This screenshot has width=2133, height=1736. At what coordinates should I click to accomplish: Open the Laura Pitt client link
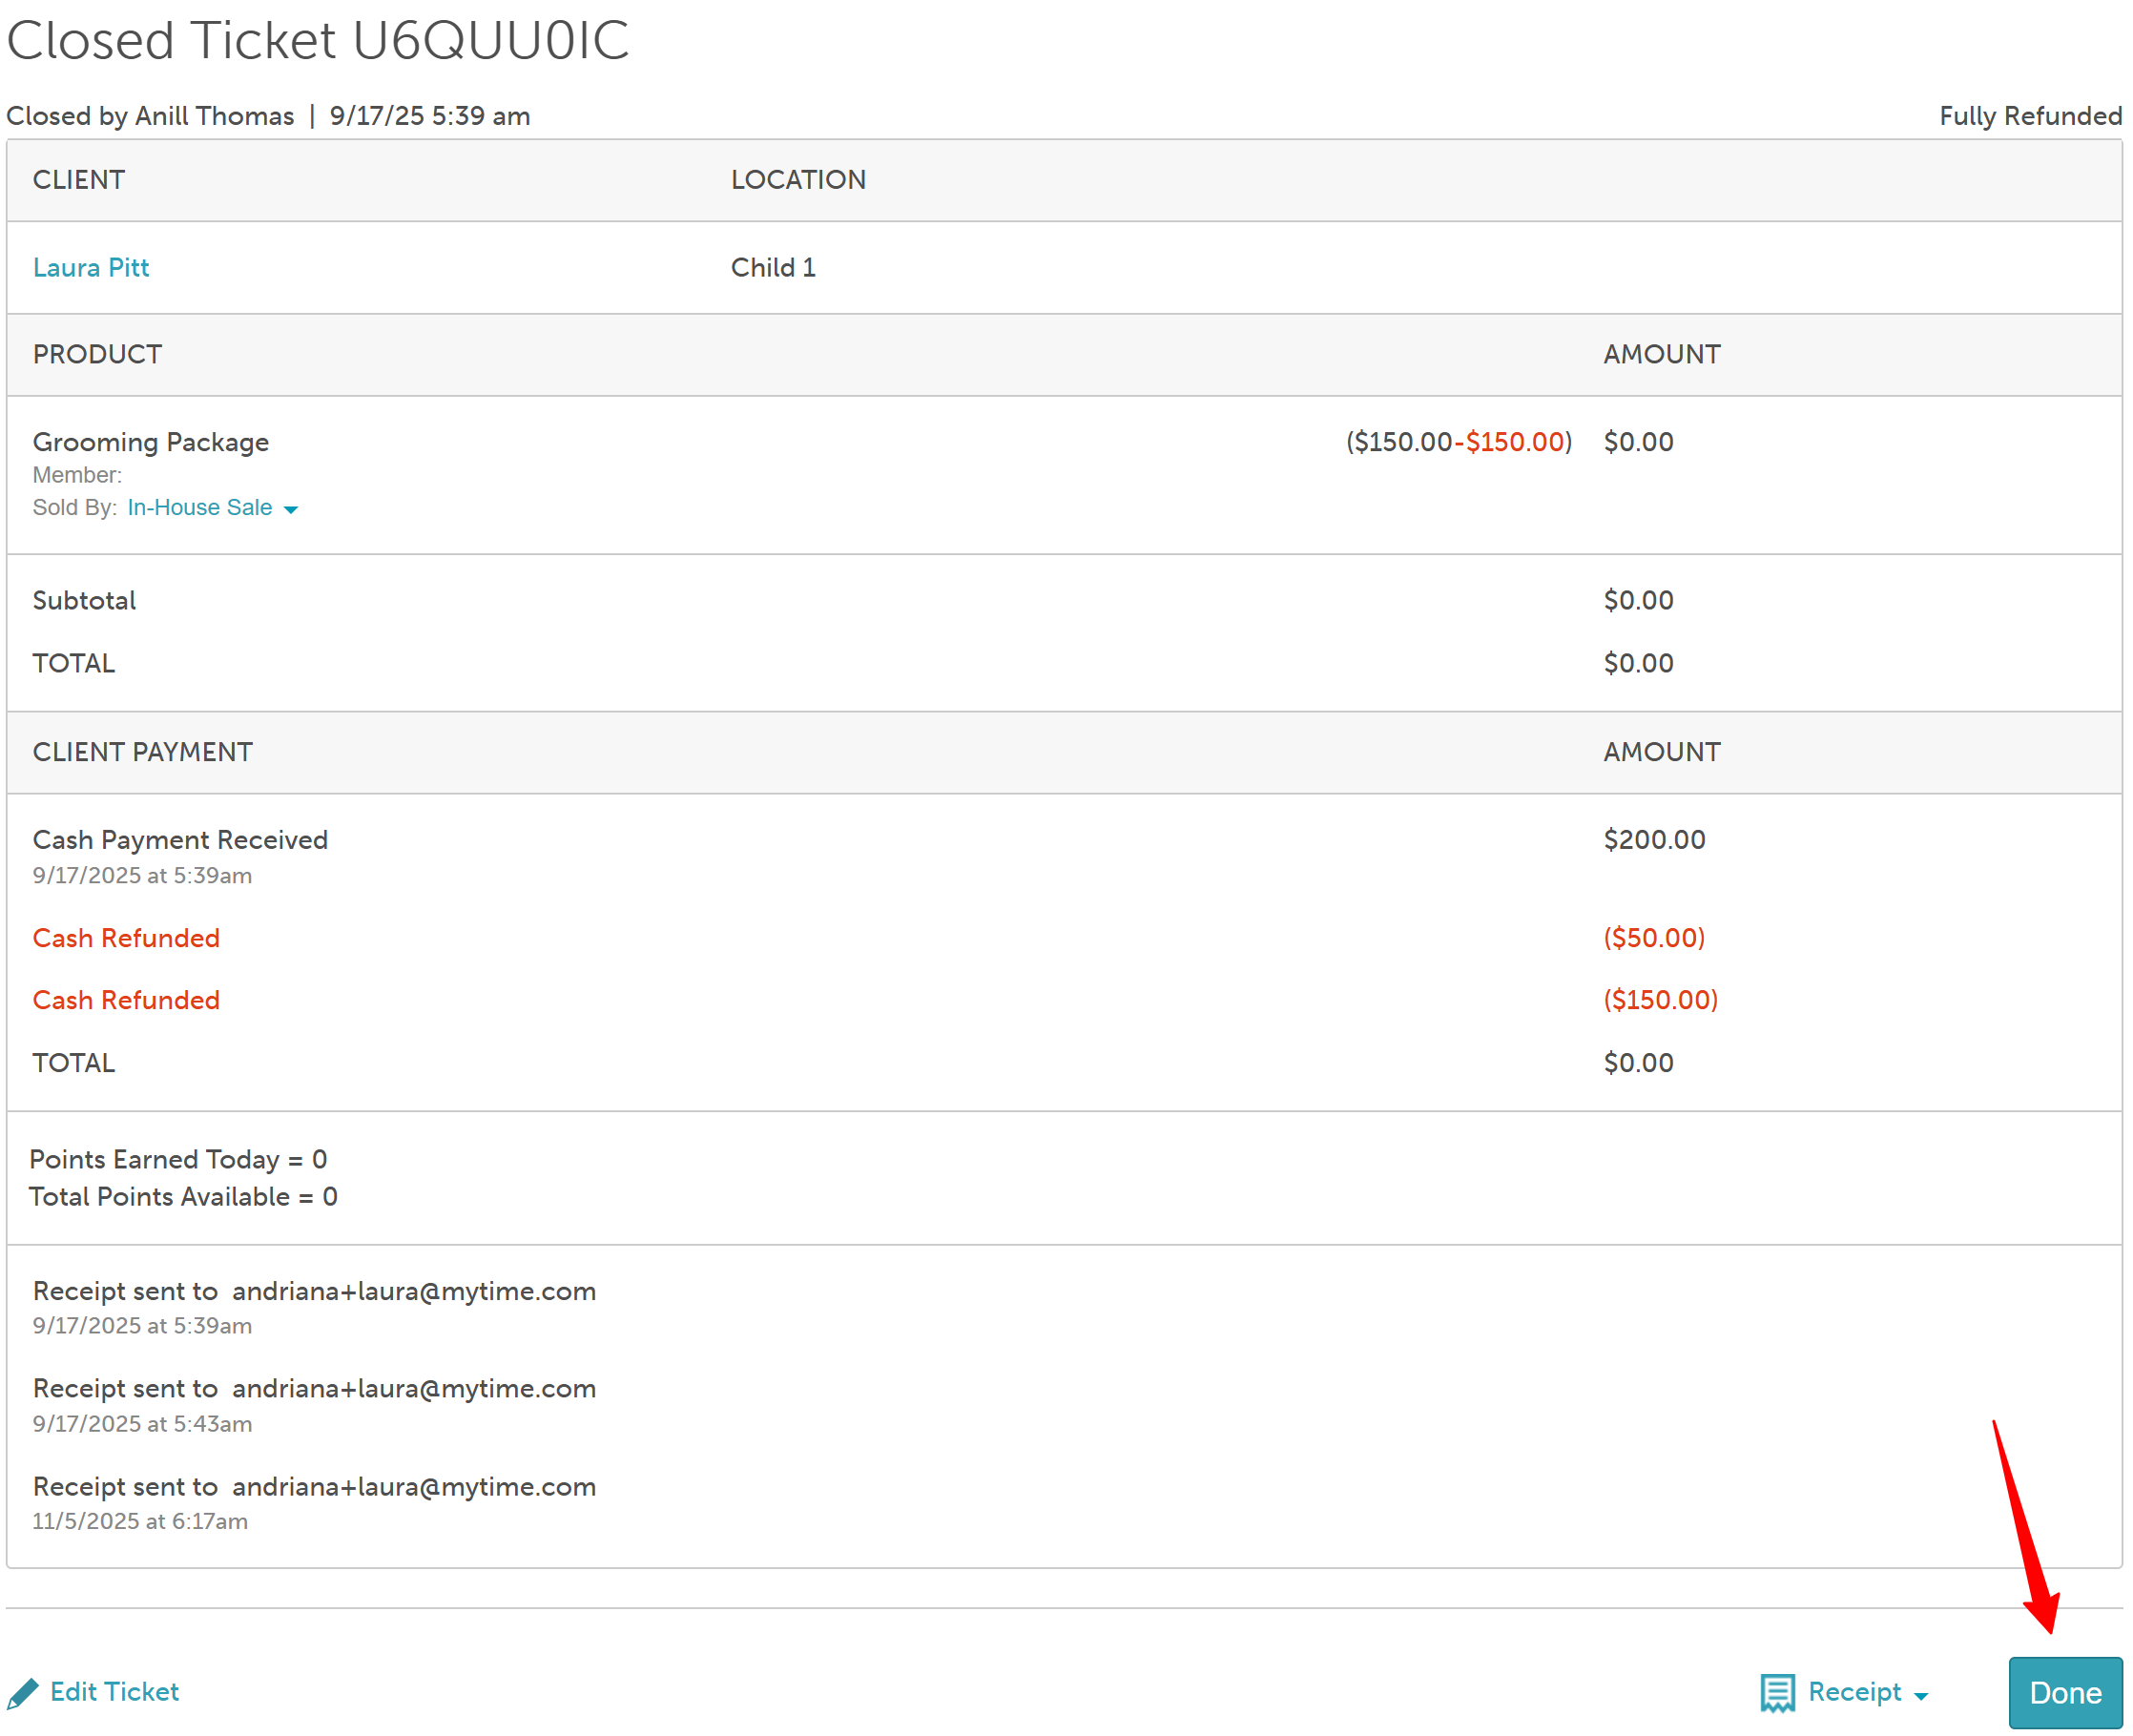91,267
